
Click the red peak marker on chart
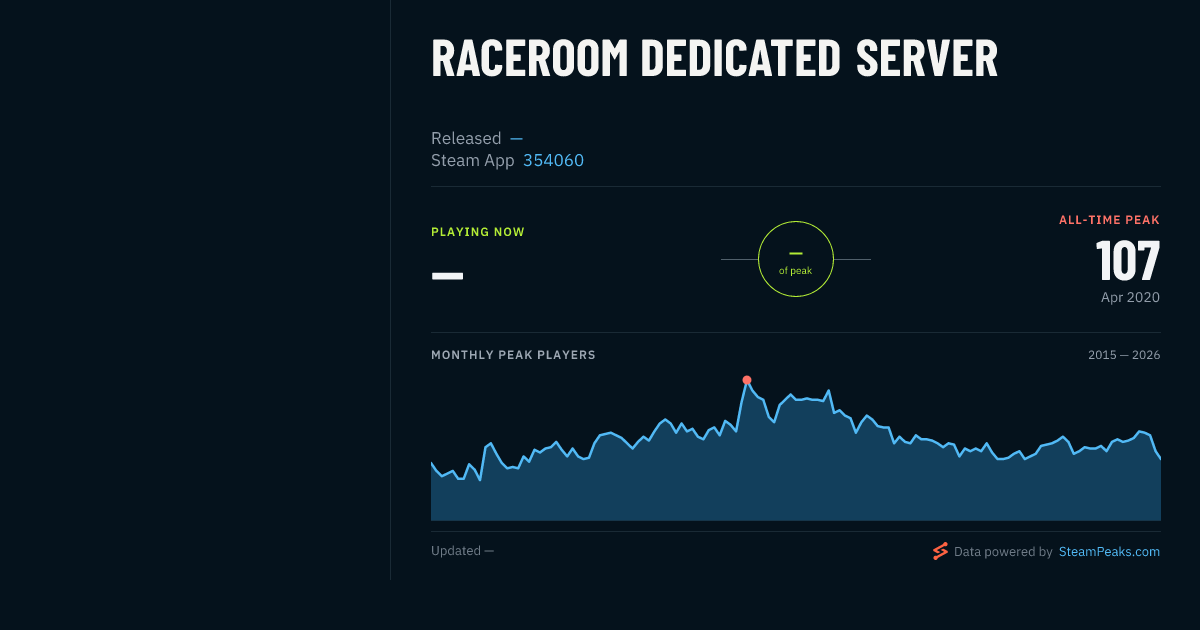click(x=747, y=380)
